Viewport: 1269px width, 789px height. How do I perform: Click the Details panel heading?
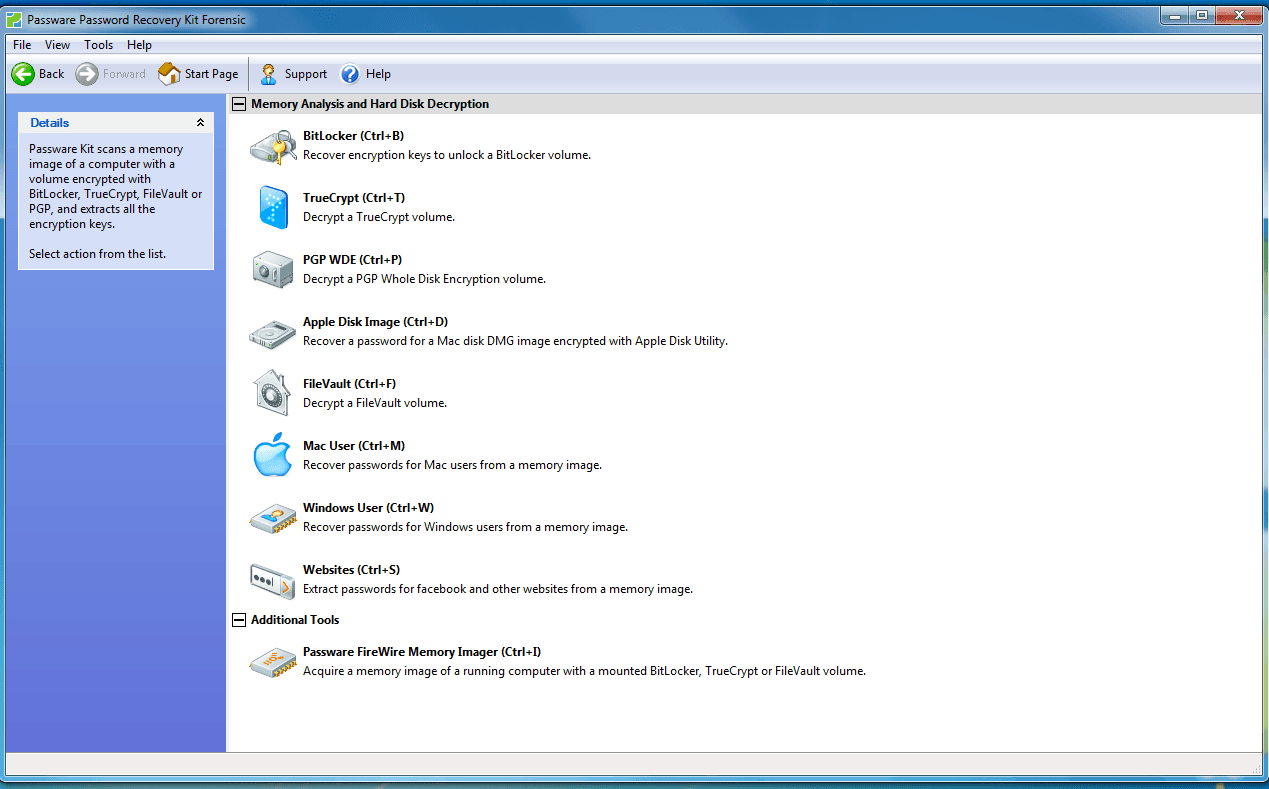[x=50, y=123]
